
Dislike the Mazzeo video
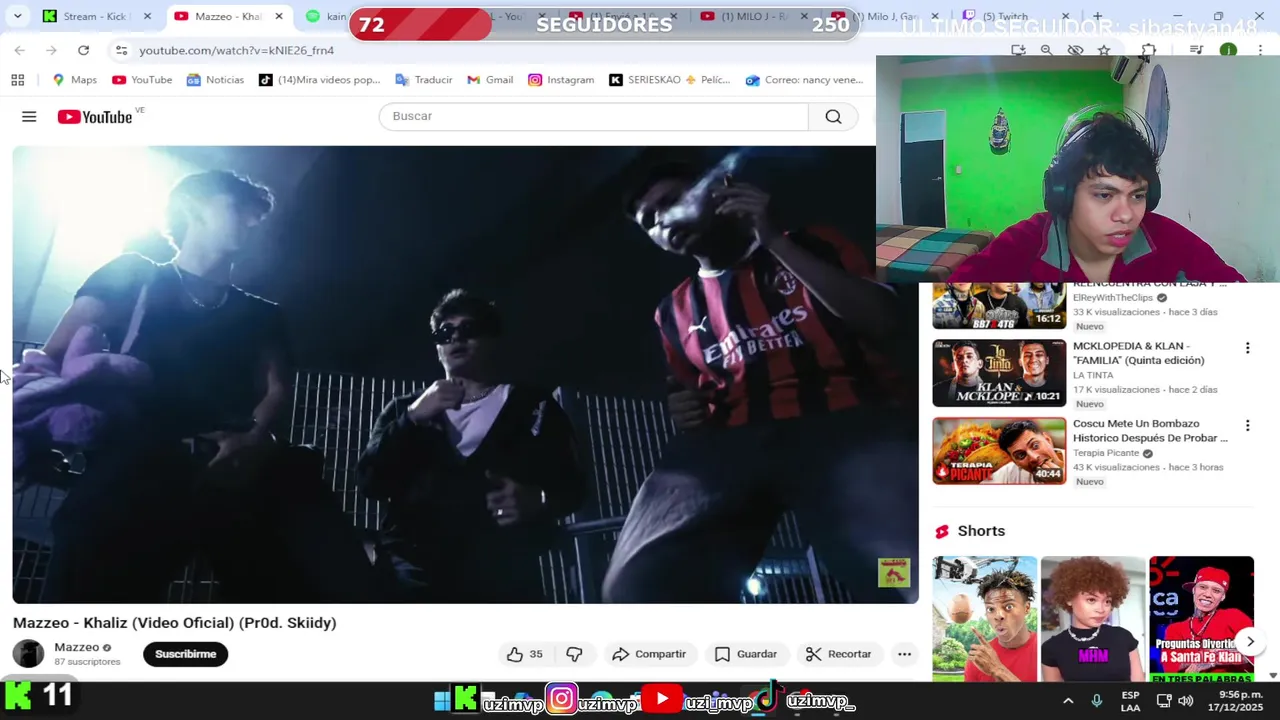coord(574,654)
